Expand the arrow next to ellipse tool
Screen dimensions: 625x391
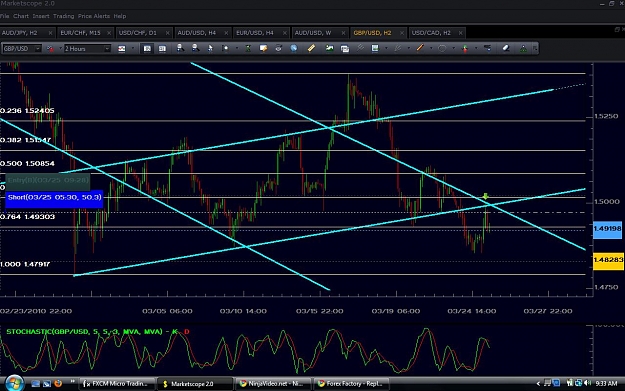[x=454, y=49]
